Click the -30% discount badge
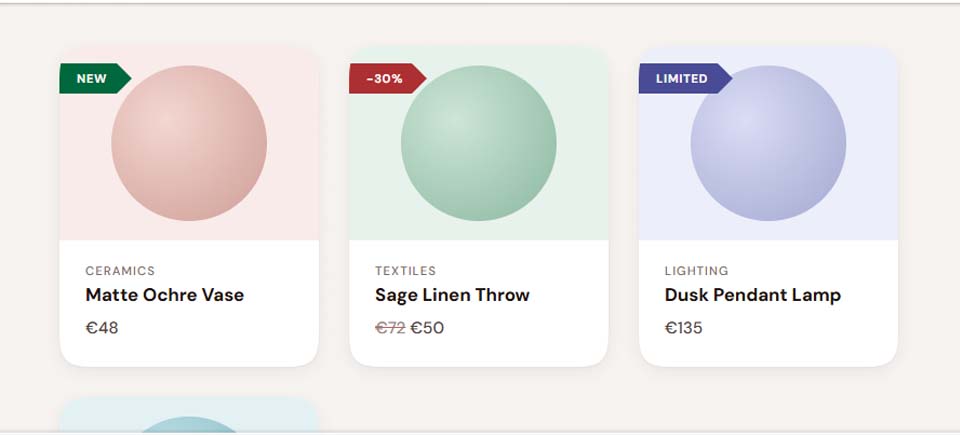Image resolution: width=960 pixels, height=435 pixels. [385, 79]
